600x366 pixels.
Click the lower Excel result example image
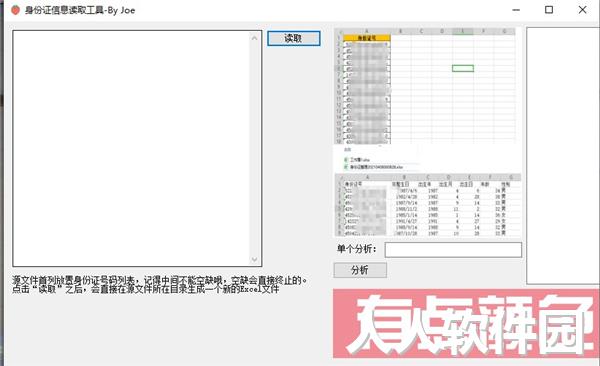tap(428, 206)
